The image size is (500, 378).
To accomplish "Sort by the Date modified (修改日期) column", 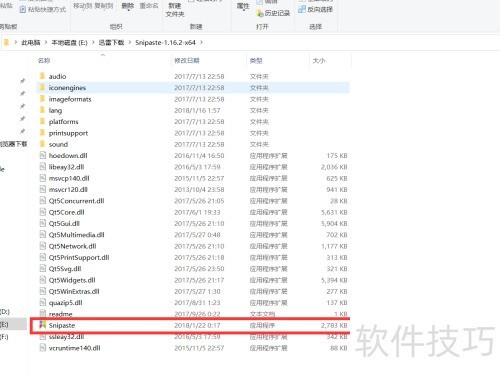I will coord(187,60).
